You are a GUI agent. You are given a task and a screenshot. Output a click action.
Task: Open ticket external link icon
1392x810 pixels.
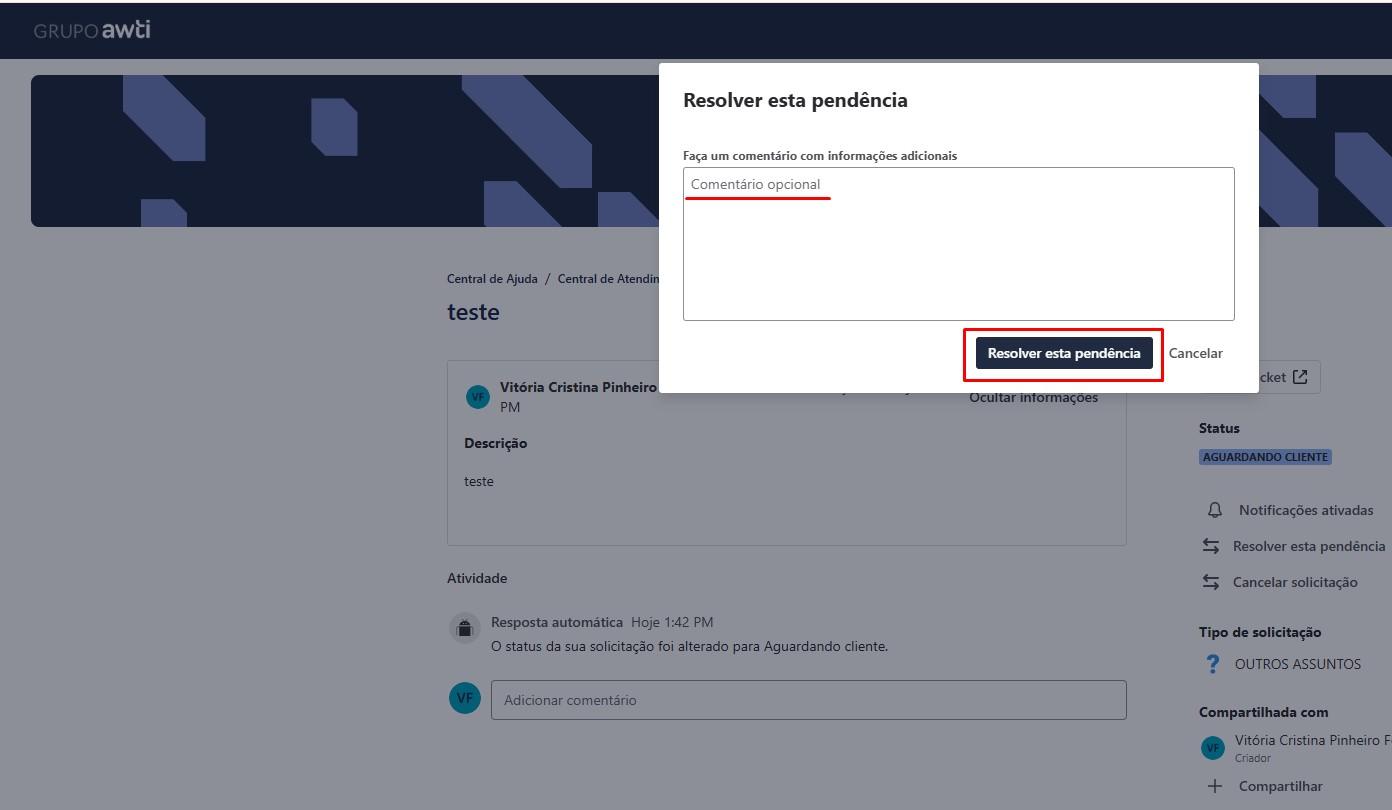[1299, 377]
